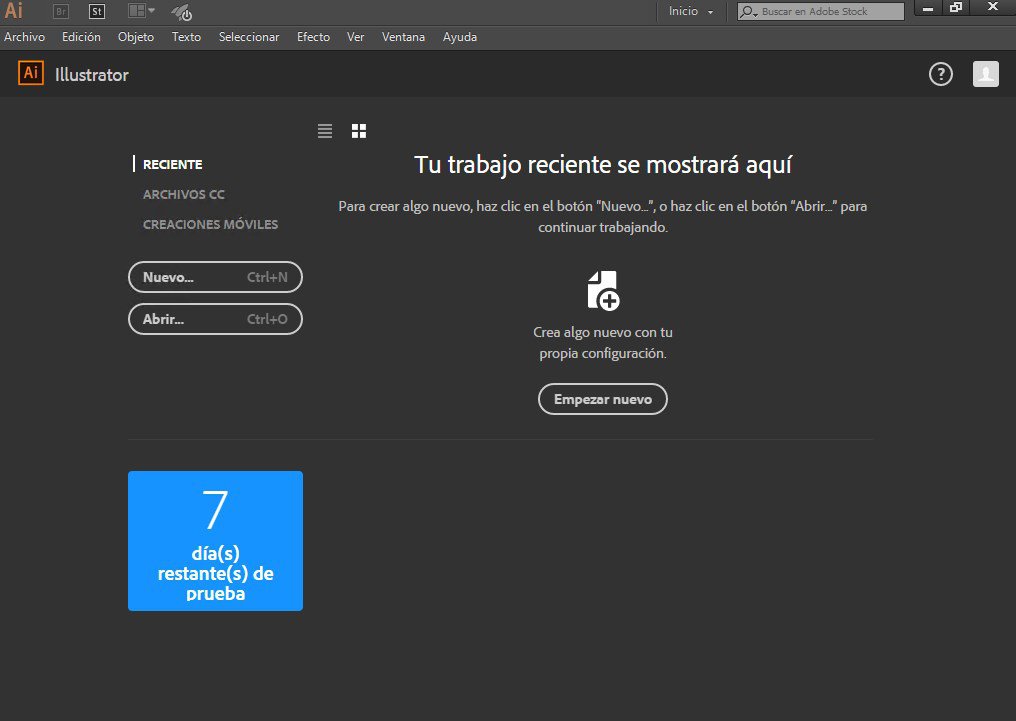
Task: Switch to grid thumbnail view
Action: coord(359,131)
